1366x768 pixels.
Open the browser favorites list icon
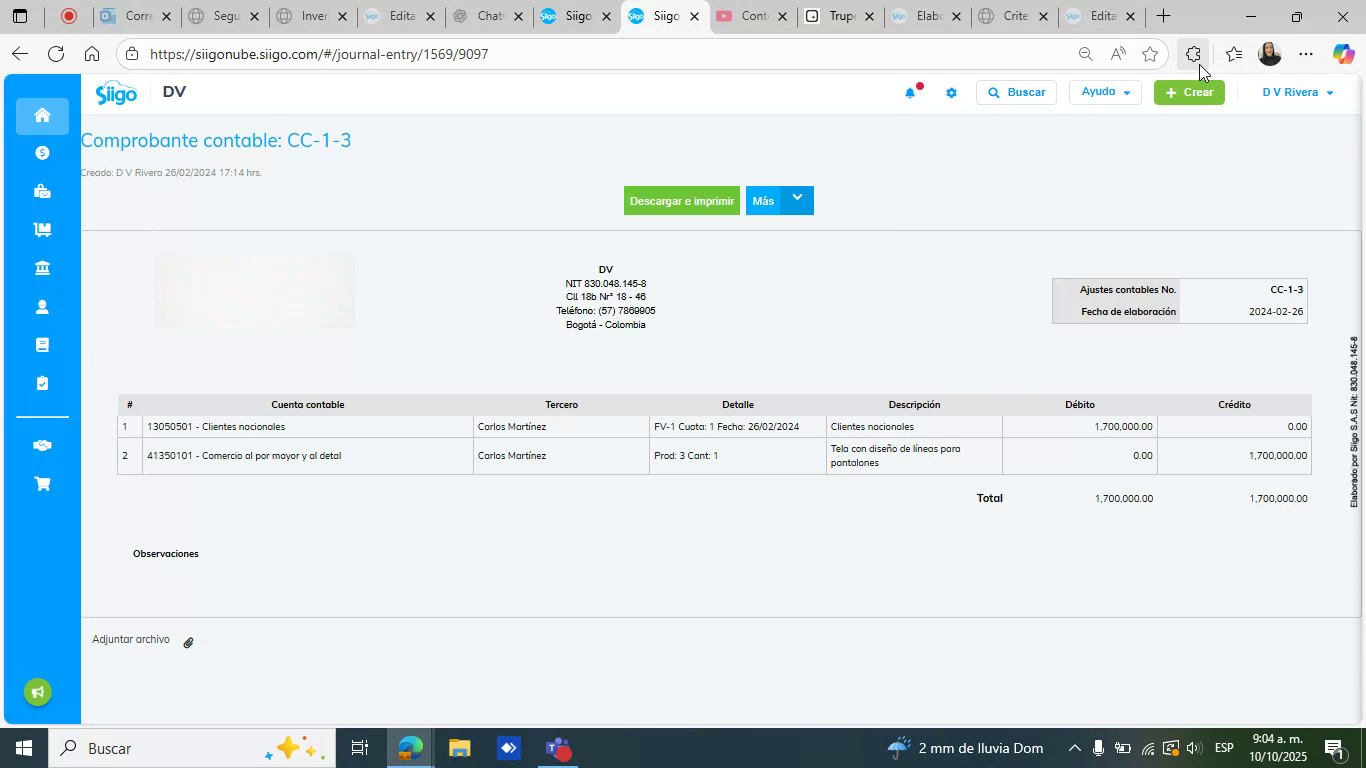coord(1234,54)
